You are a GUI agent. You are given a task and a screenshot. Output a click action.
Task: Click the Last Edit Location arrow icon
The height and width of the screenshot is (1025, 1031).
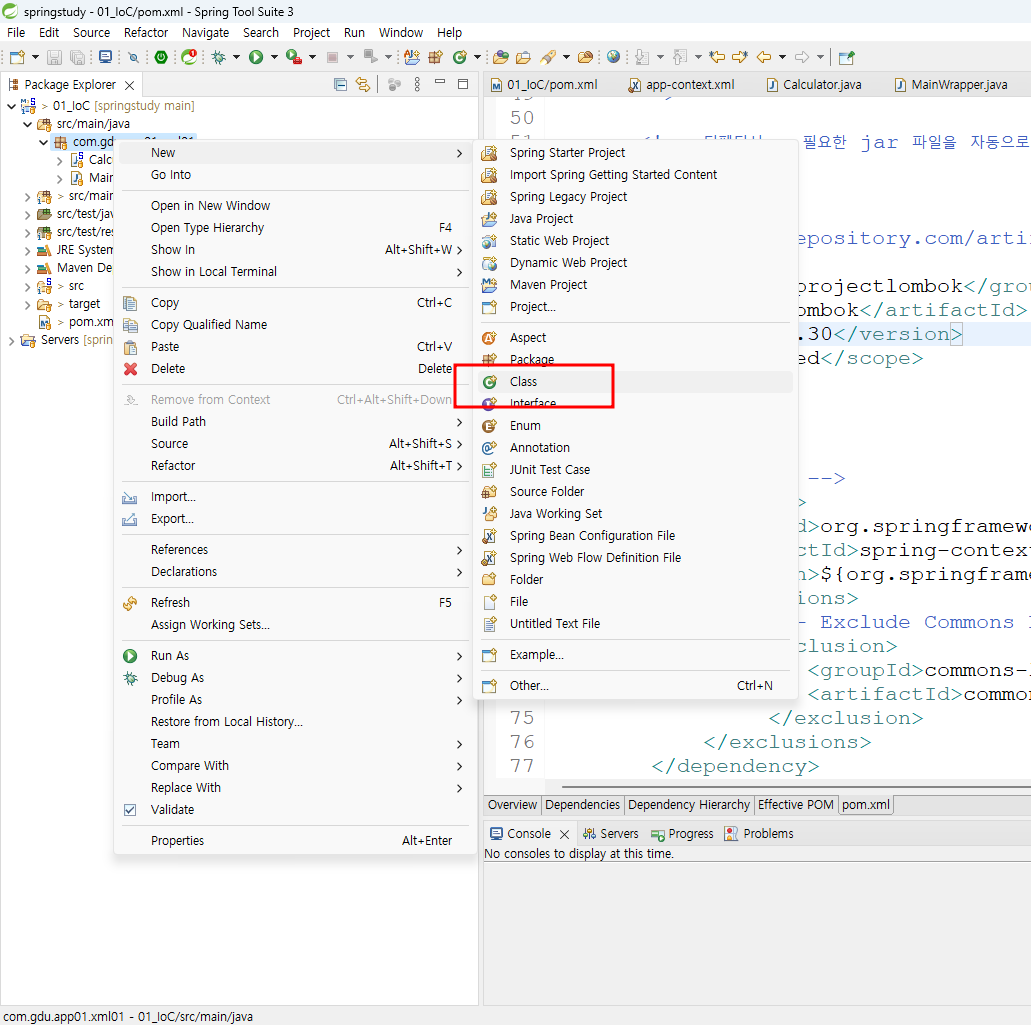(x=717, y=57)
